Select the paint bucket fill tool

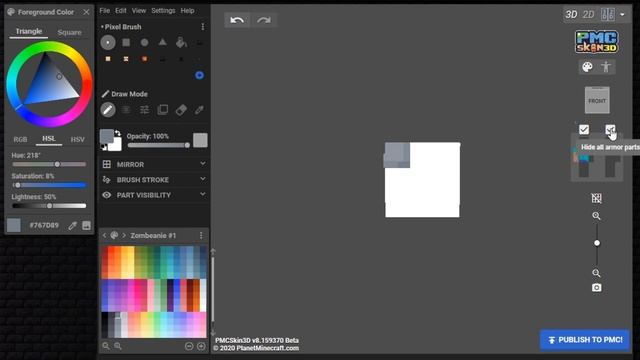point(181,42)
